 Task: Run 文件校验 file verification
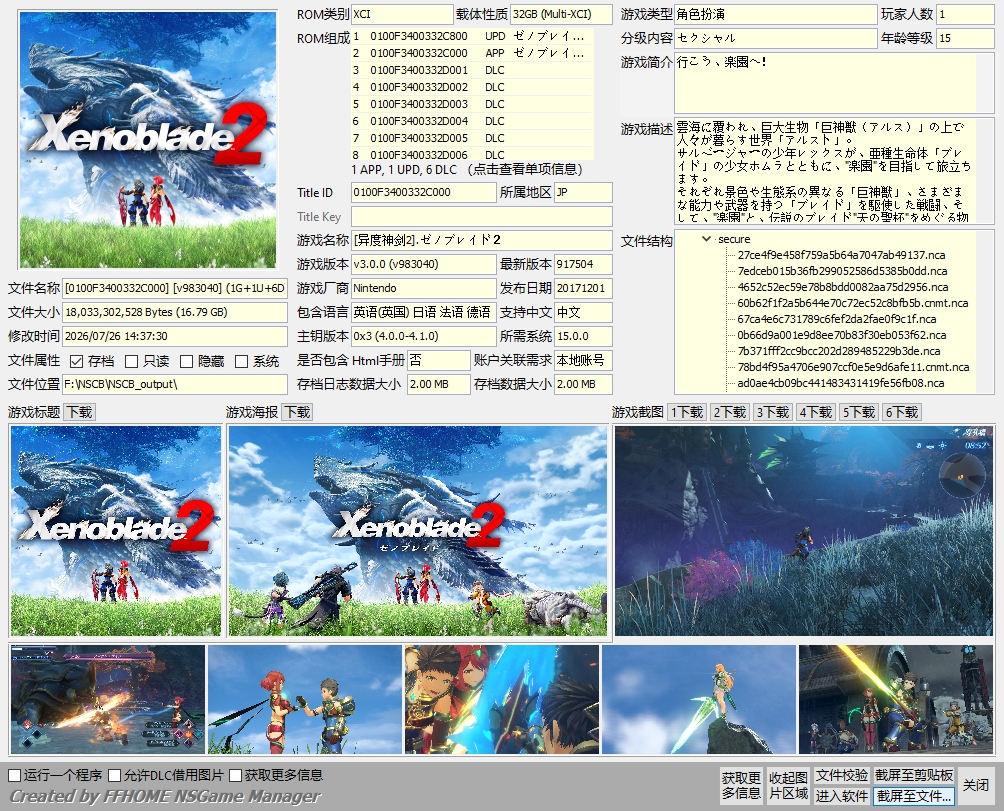pos(841,775)
